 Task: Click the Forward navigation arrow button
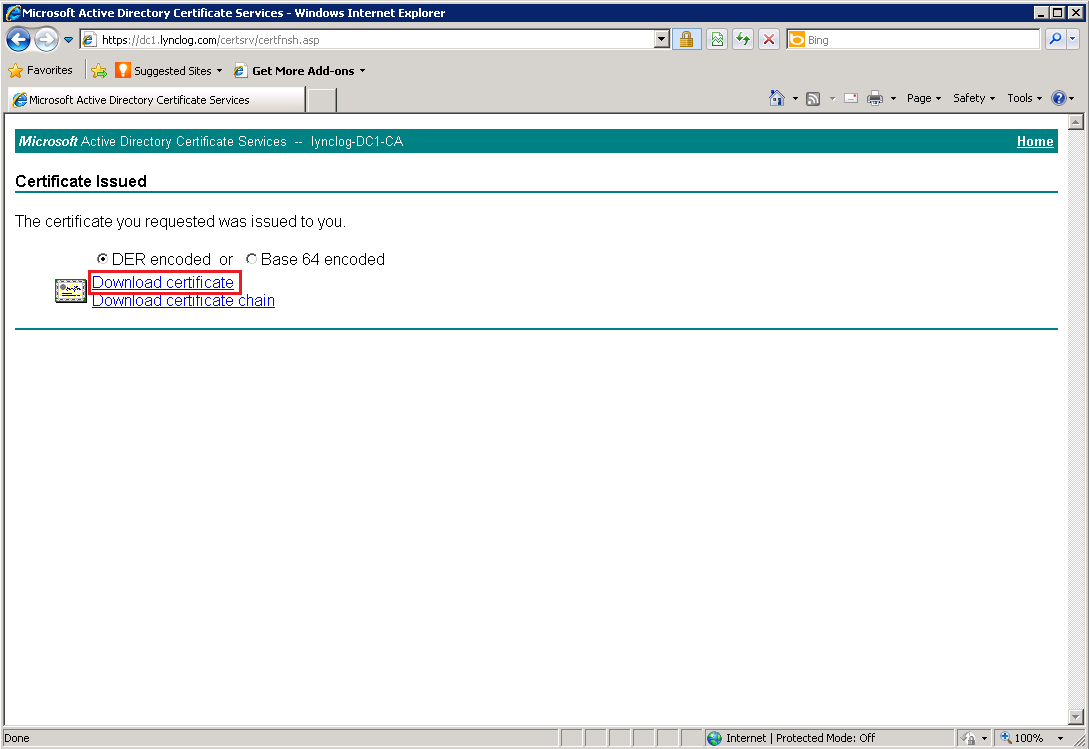pyautogui.click(x=47, y=40)
